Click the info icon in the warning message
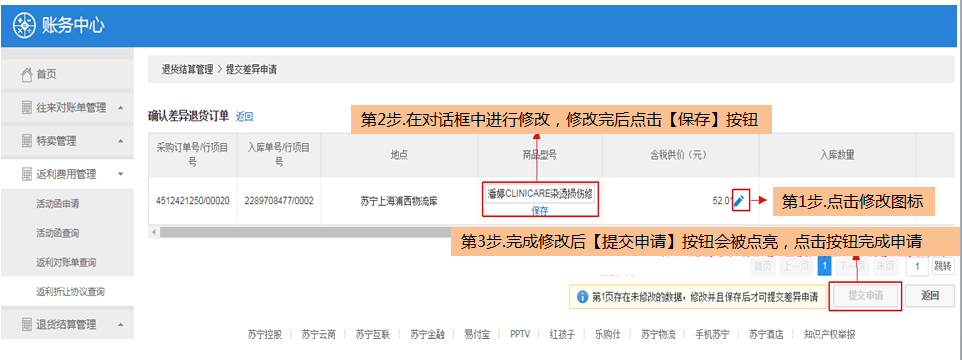Screen dimensions: 962x360 point(582,297)
